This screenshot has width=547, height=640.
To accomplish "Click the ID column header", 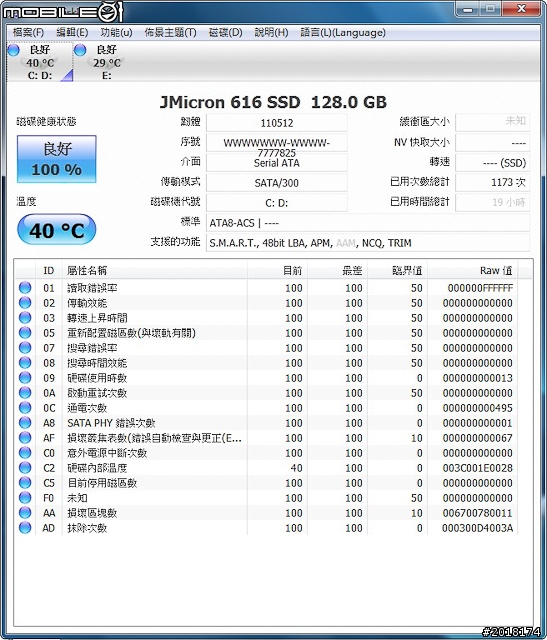I will click(49, 270).
